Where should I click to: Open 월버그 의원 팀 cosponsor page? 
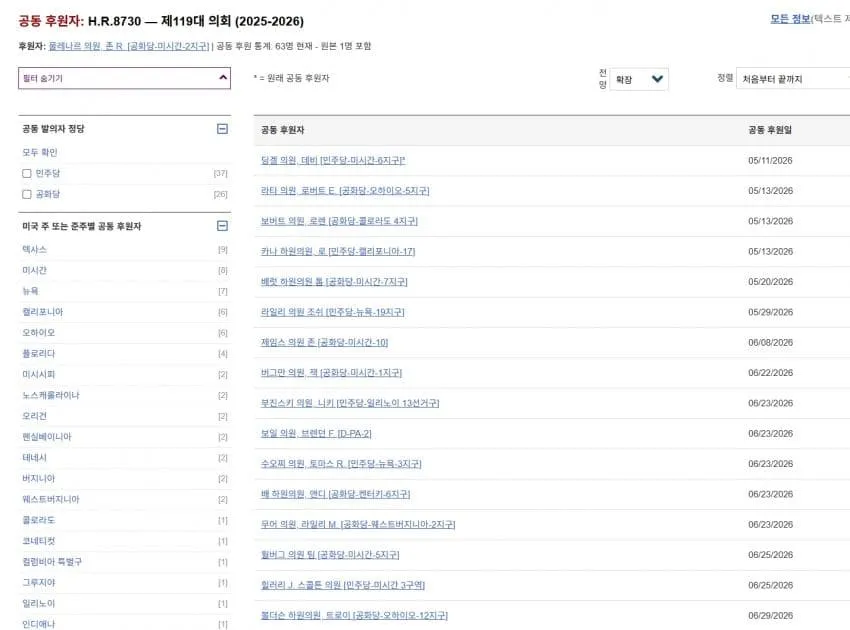coord(330,555)
